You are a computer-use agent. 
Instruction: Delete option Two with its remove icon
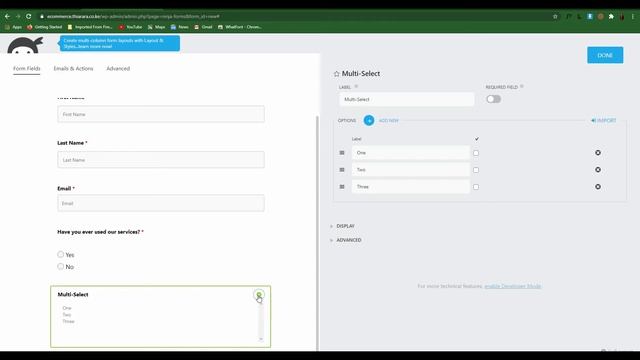pos(598,170)
